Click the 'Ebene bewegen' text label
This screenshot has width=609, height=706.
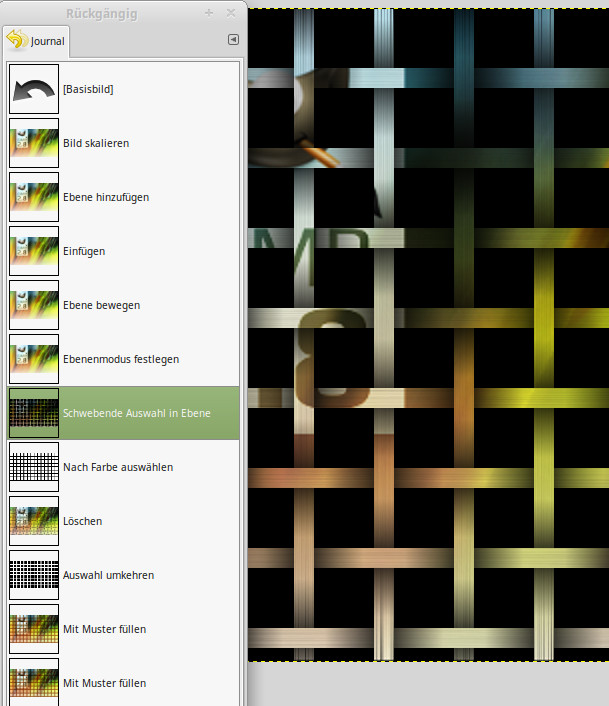pyautogui.click(x=101, y=305)
